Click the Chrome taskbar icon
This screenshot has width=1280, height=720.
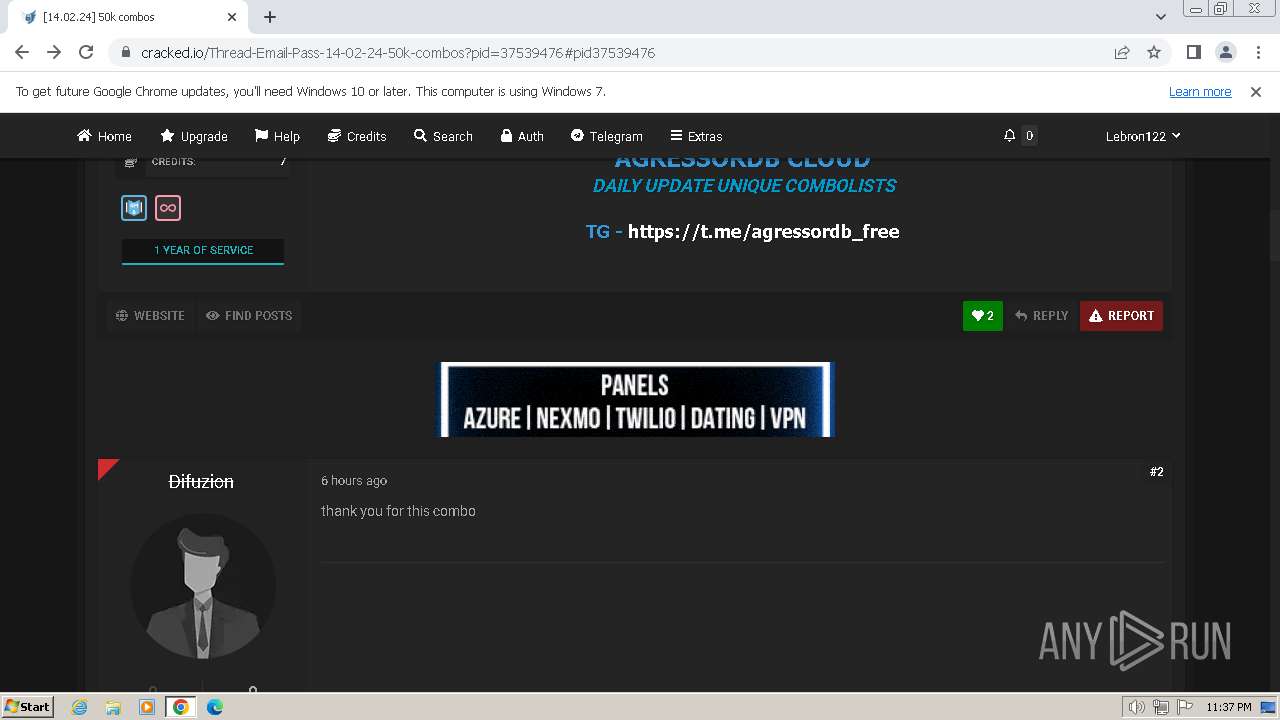coord(181,707)
